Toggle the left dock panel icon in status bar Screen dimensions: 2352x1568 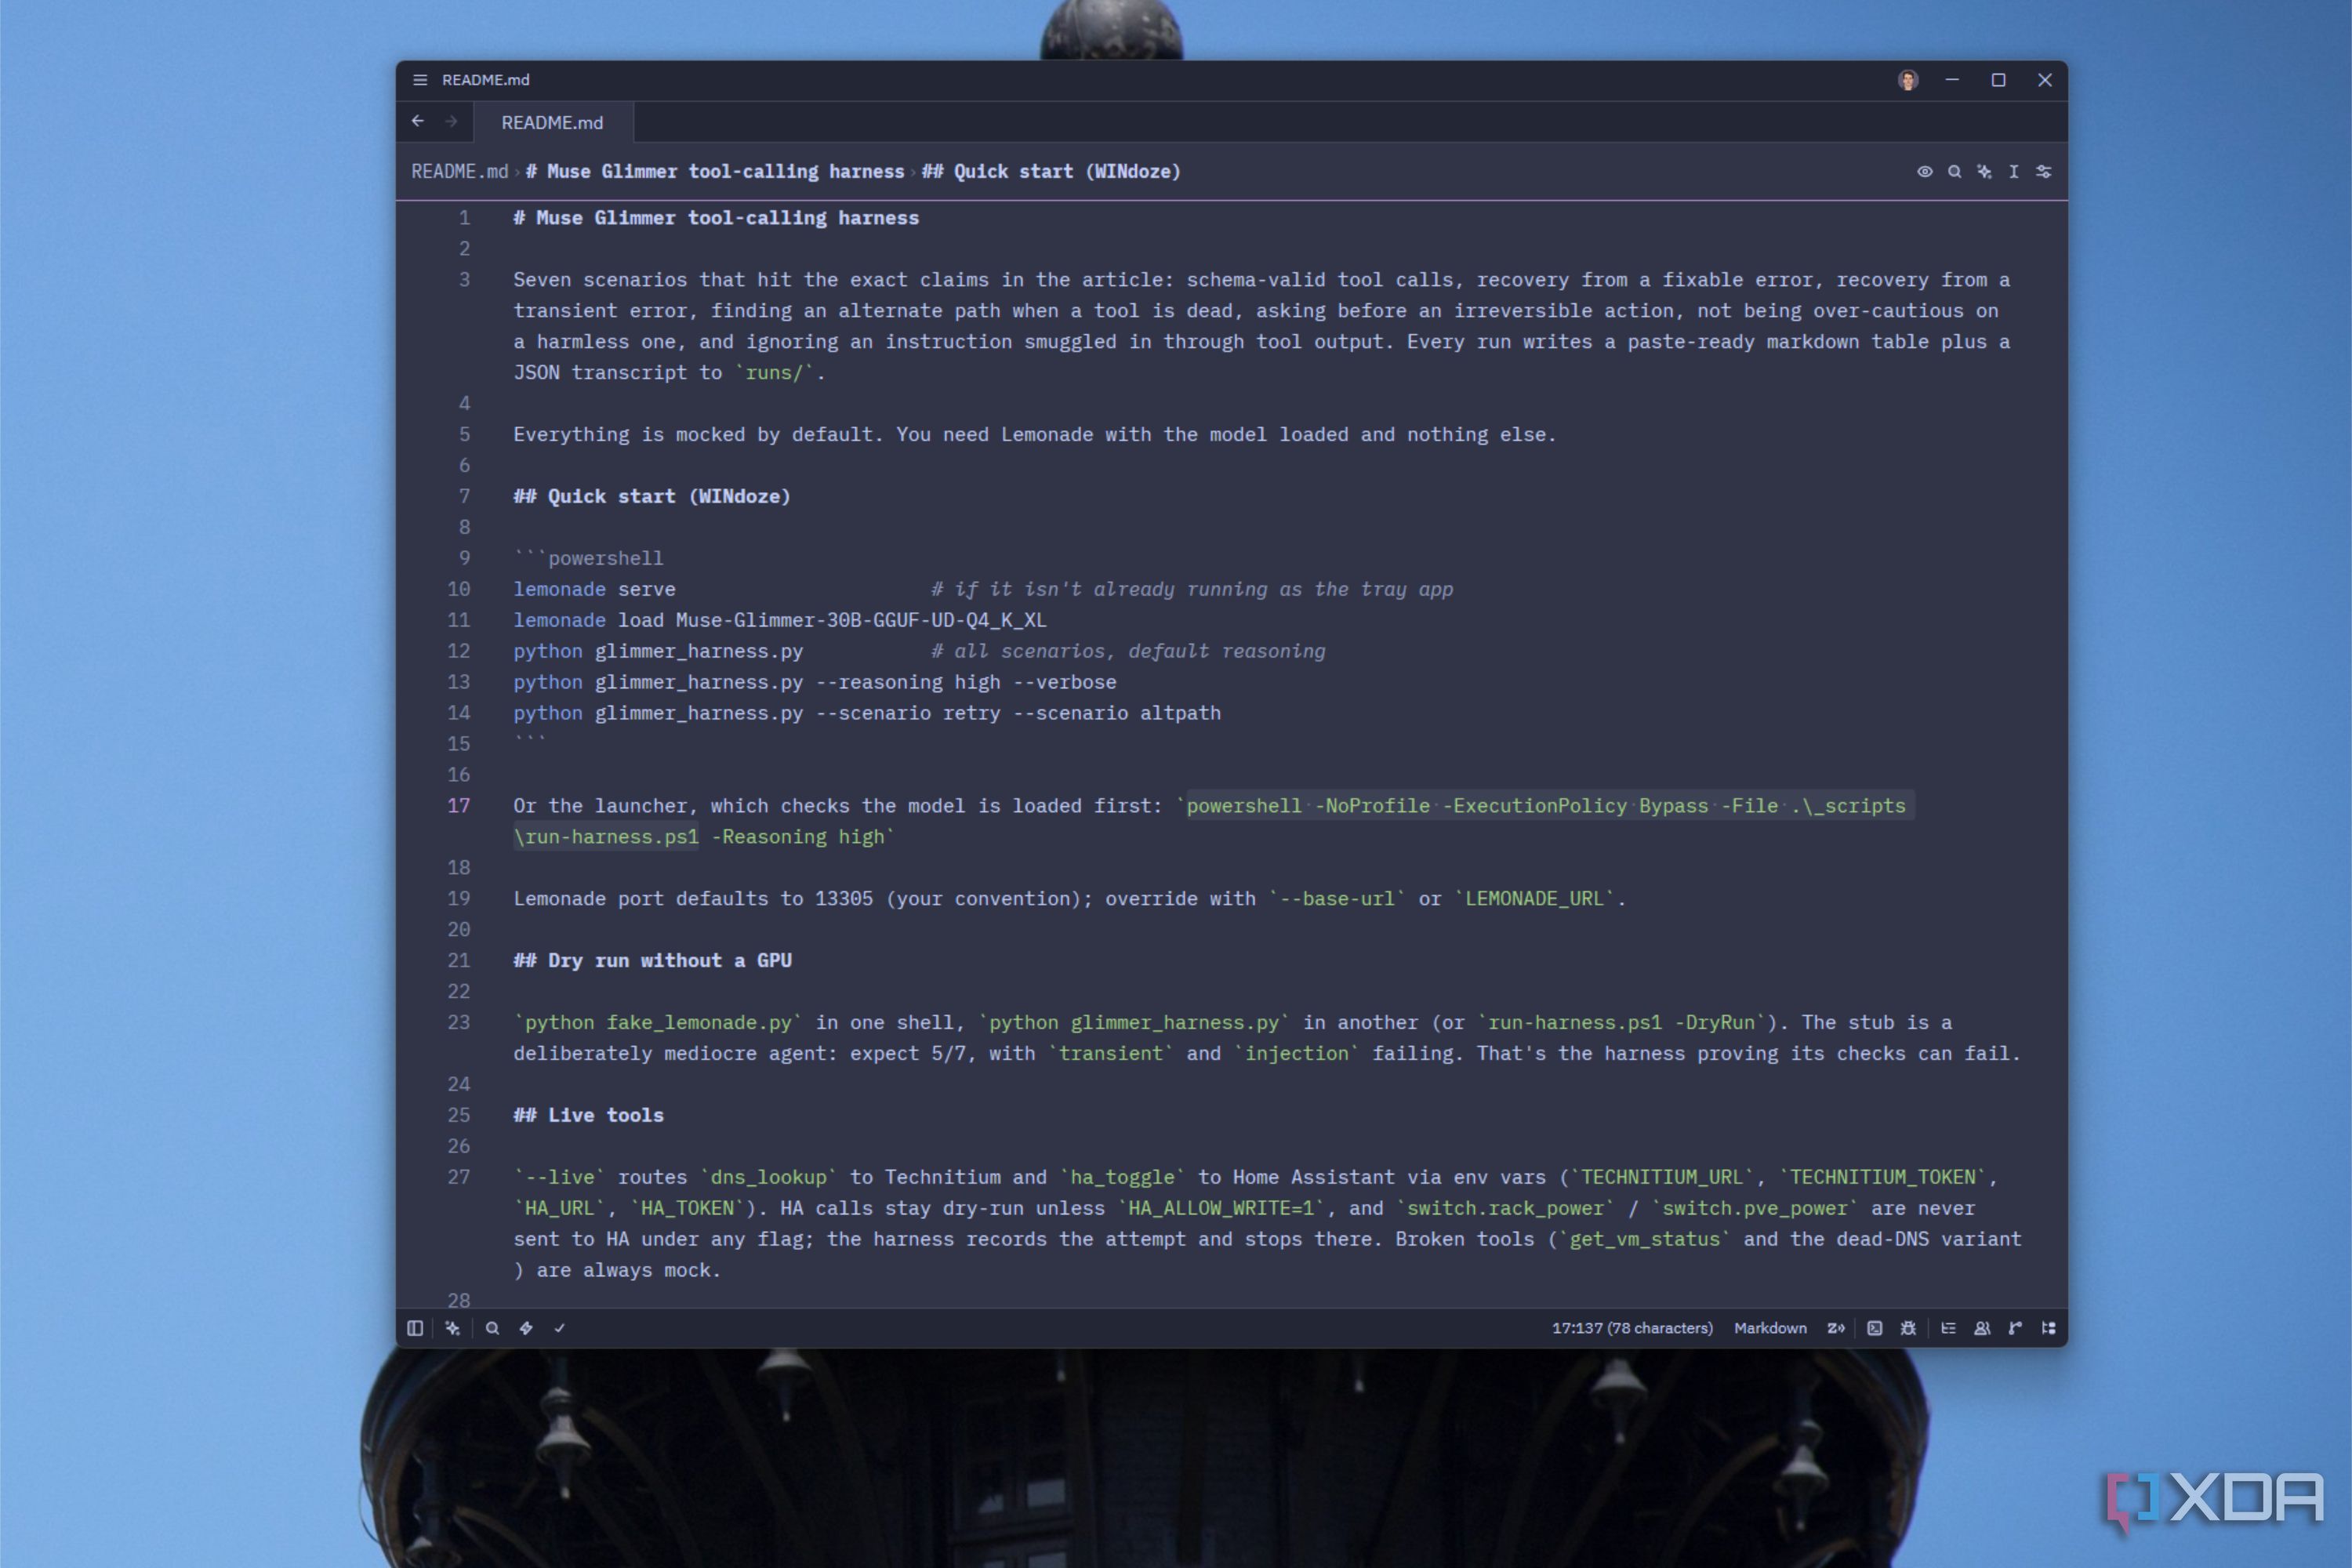tap(415, 1328)
